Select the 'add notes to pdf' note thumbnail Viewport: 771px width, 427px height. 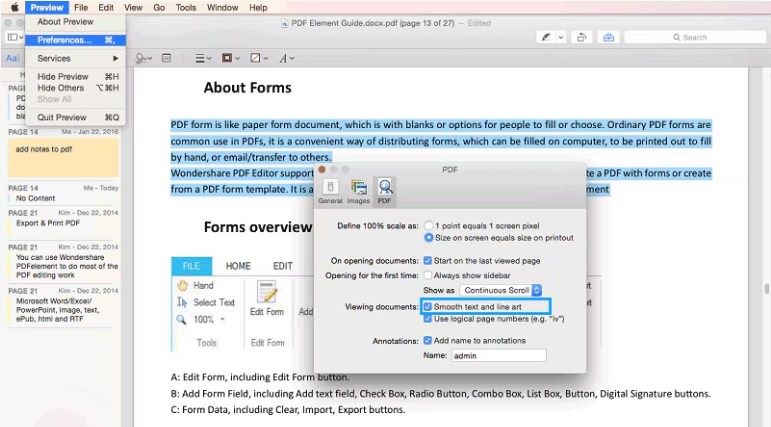(63, 157)
